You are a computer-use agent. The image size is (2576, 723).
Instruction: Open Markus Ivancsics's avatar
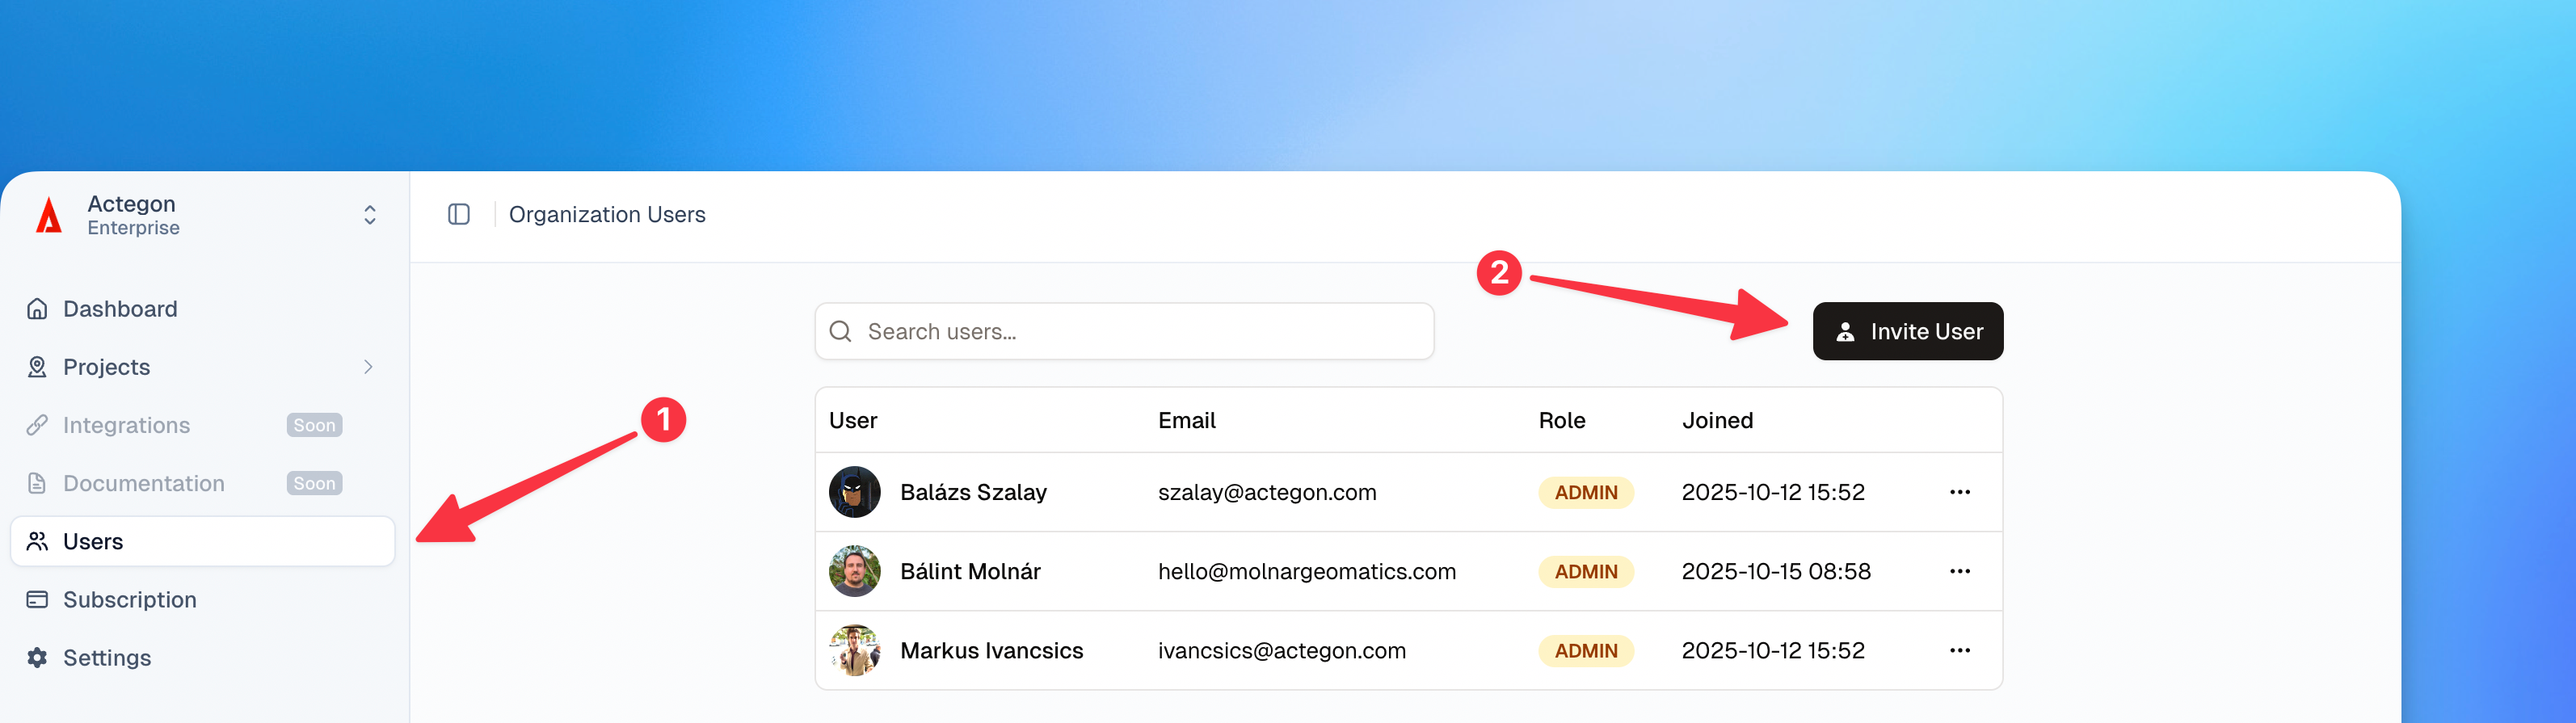click(855, 650)
